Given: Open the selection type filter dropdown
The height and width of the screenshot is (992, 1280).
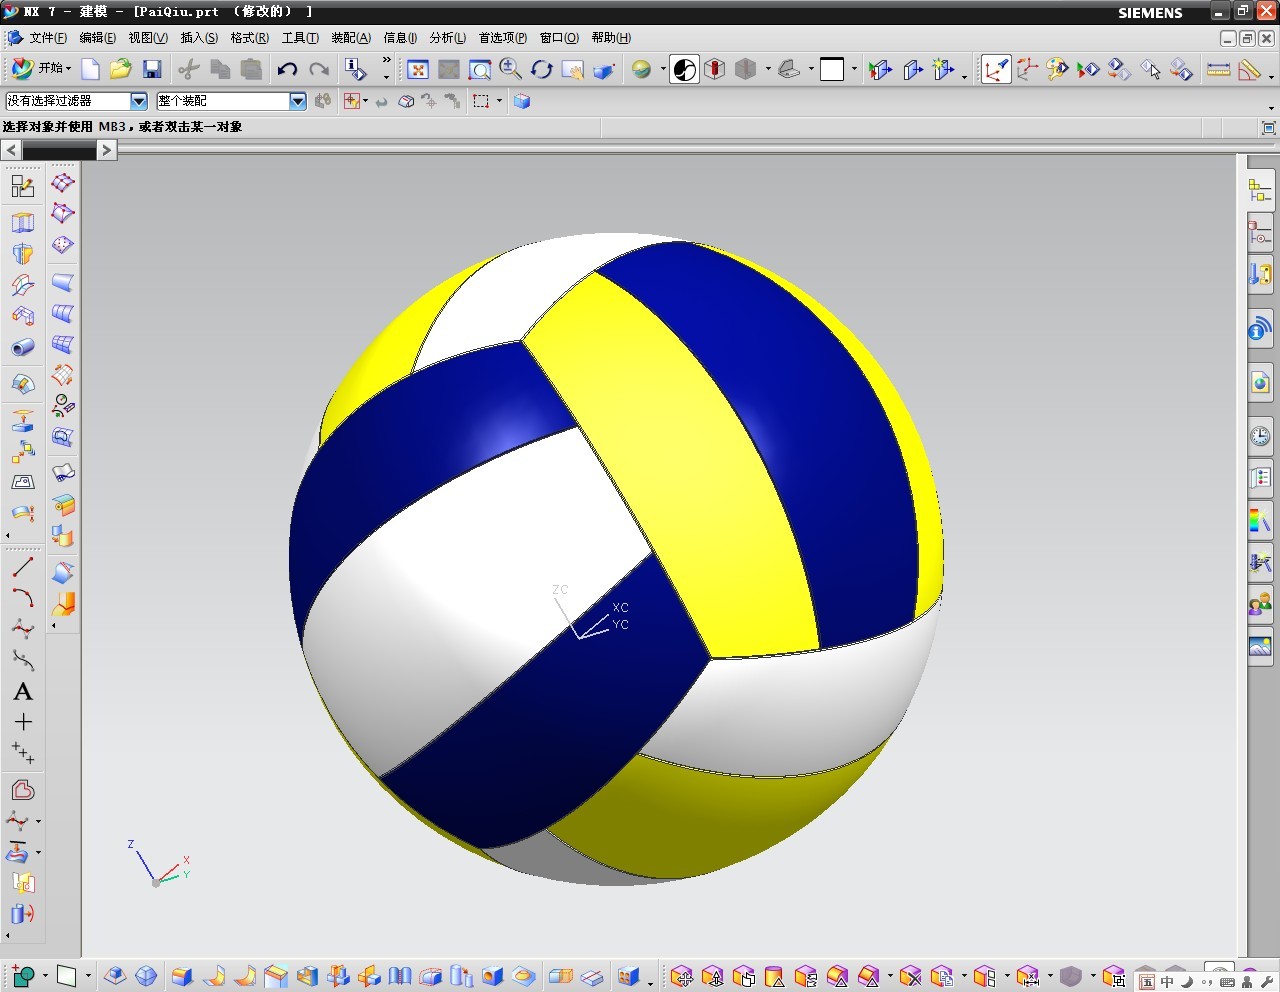Looking at the screenshot, I should pyautogui.click(x=139, y=101).
